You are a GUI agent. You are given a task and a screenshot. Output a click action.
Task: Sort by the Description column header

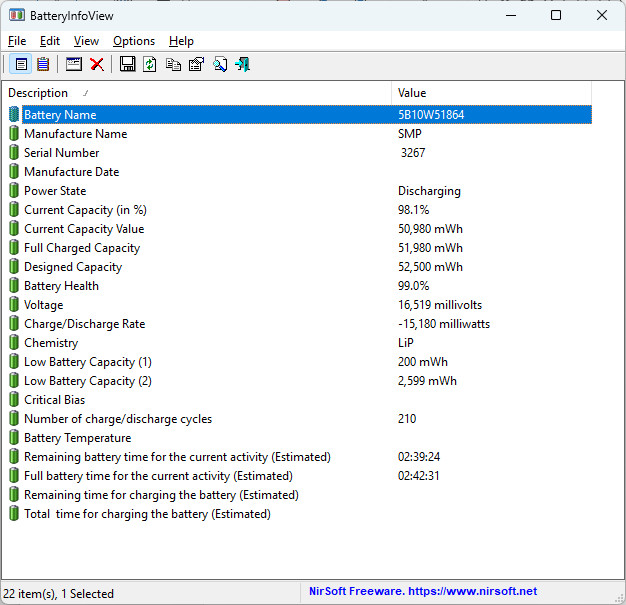(x=196, y=93)
